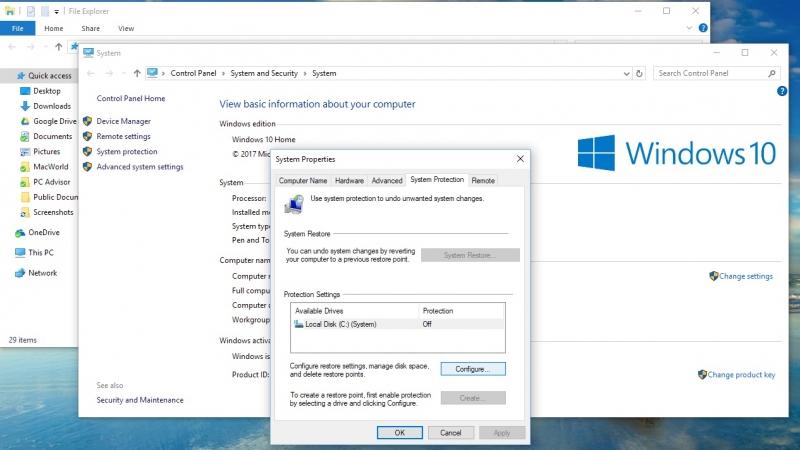Click the disabled Create button
Image resolution: width=800 pixels, height=450 pixels.
pyautogui.click(x=473, y=398)
